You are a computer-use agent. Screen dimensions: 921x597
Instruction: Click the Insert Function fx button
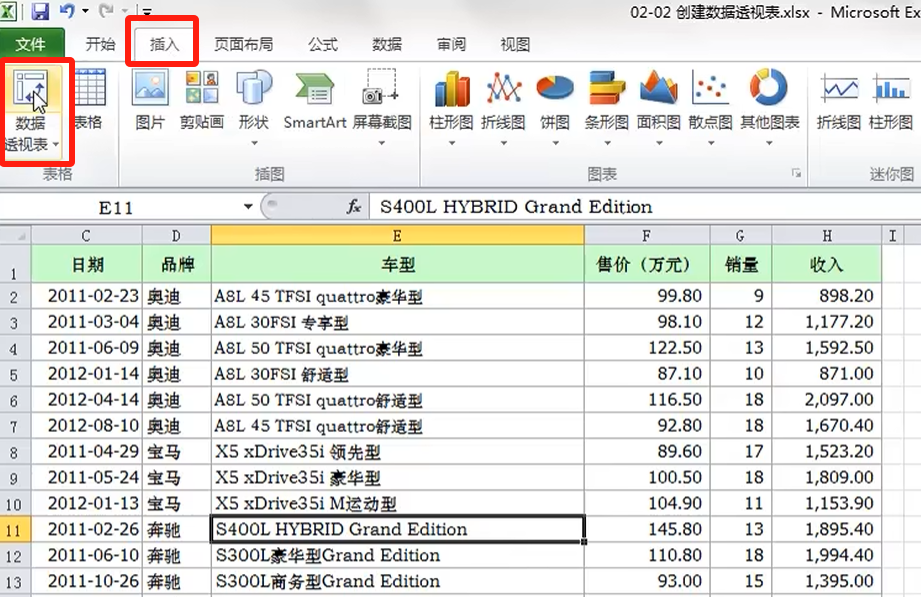354,207
